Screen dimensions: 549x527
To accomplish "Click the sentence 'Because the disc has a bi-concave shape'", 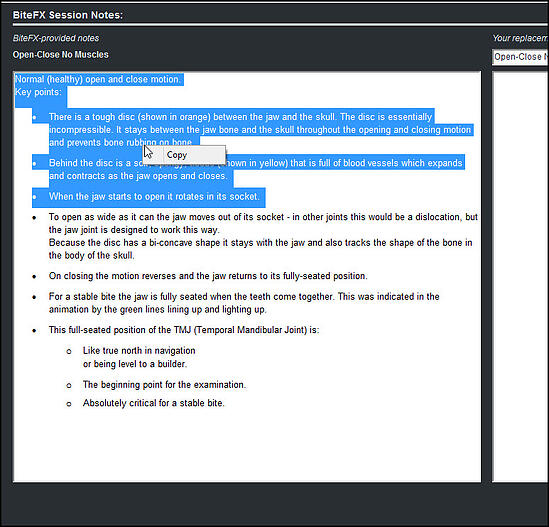I will (x=260, y=249).
